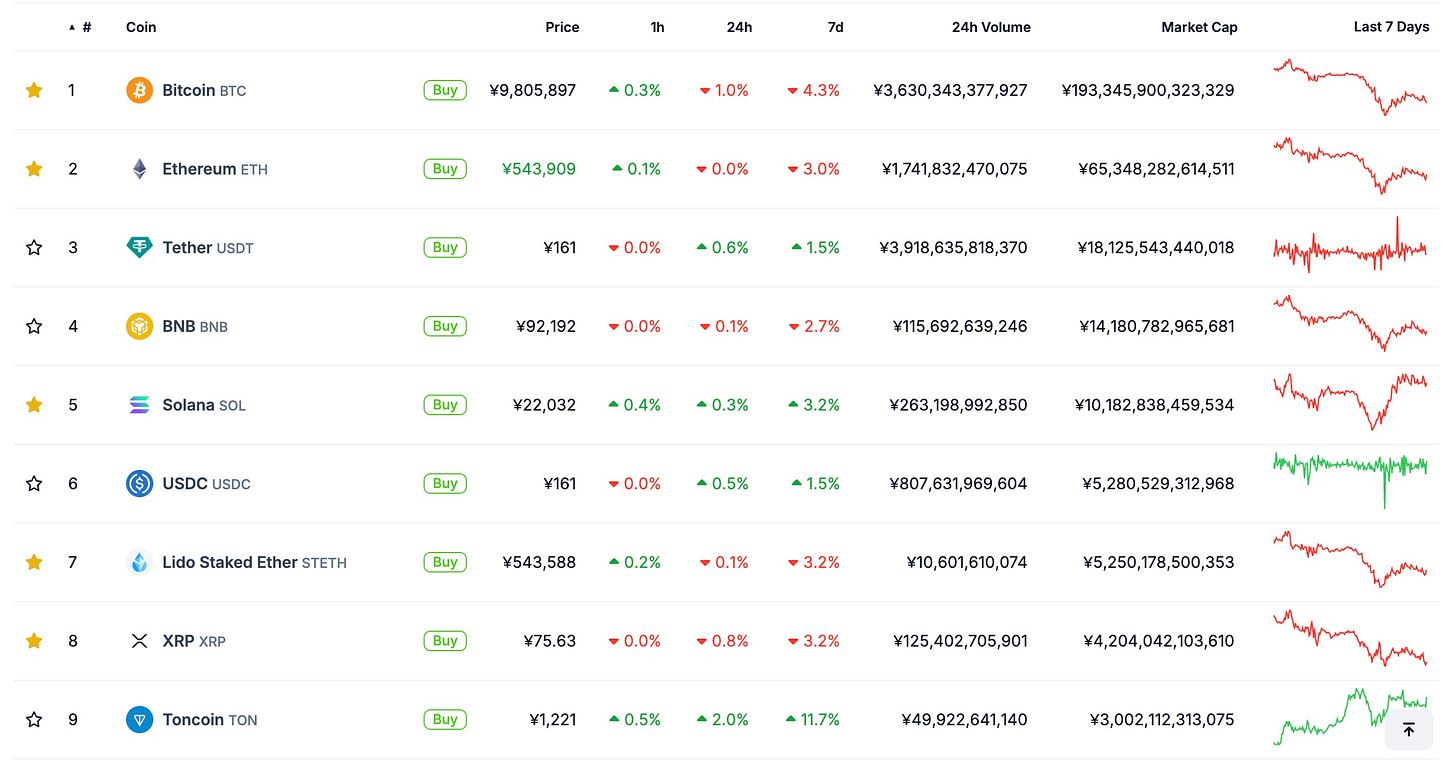Mark USDC as favorite with star
This screenshot has height=763, width=1456.
(x=34, y=484)
